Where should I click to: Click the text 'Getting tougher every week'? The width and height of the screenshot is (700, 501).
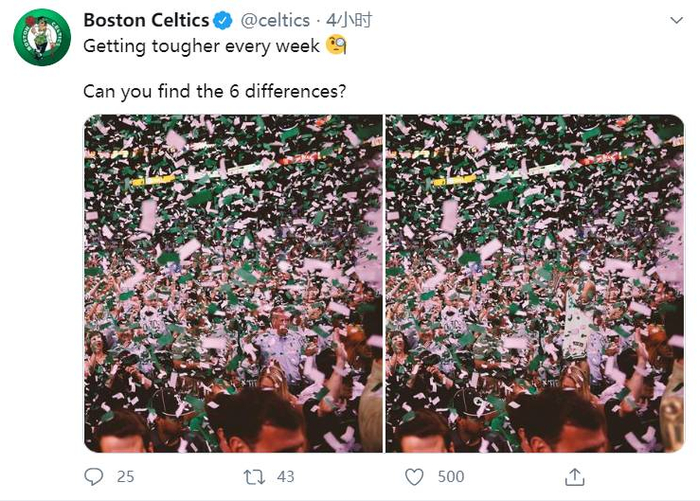(x=202, y=46)
